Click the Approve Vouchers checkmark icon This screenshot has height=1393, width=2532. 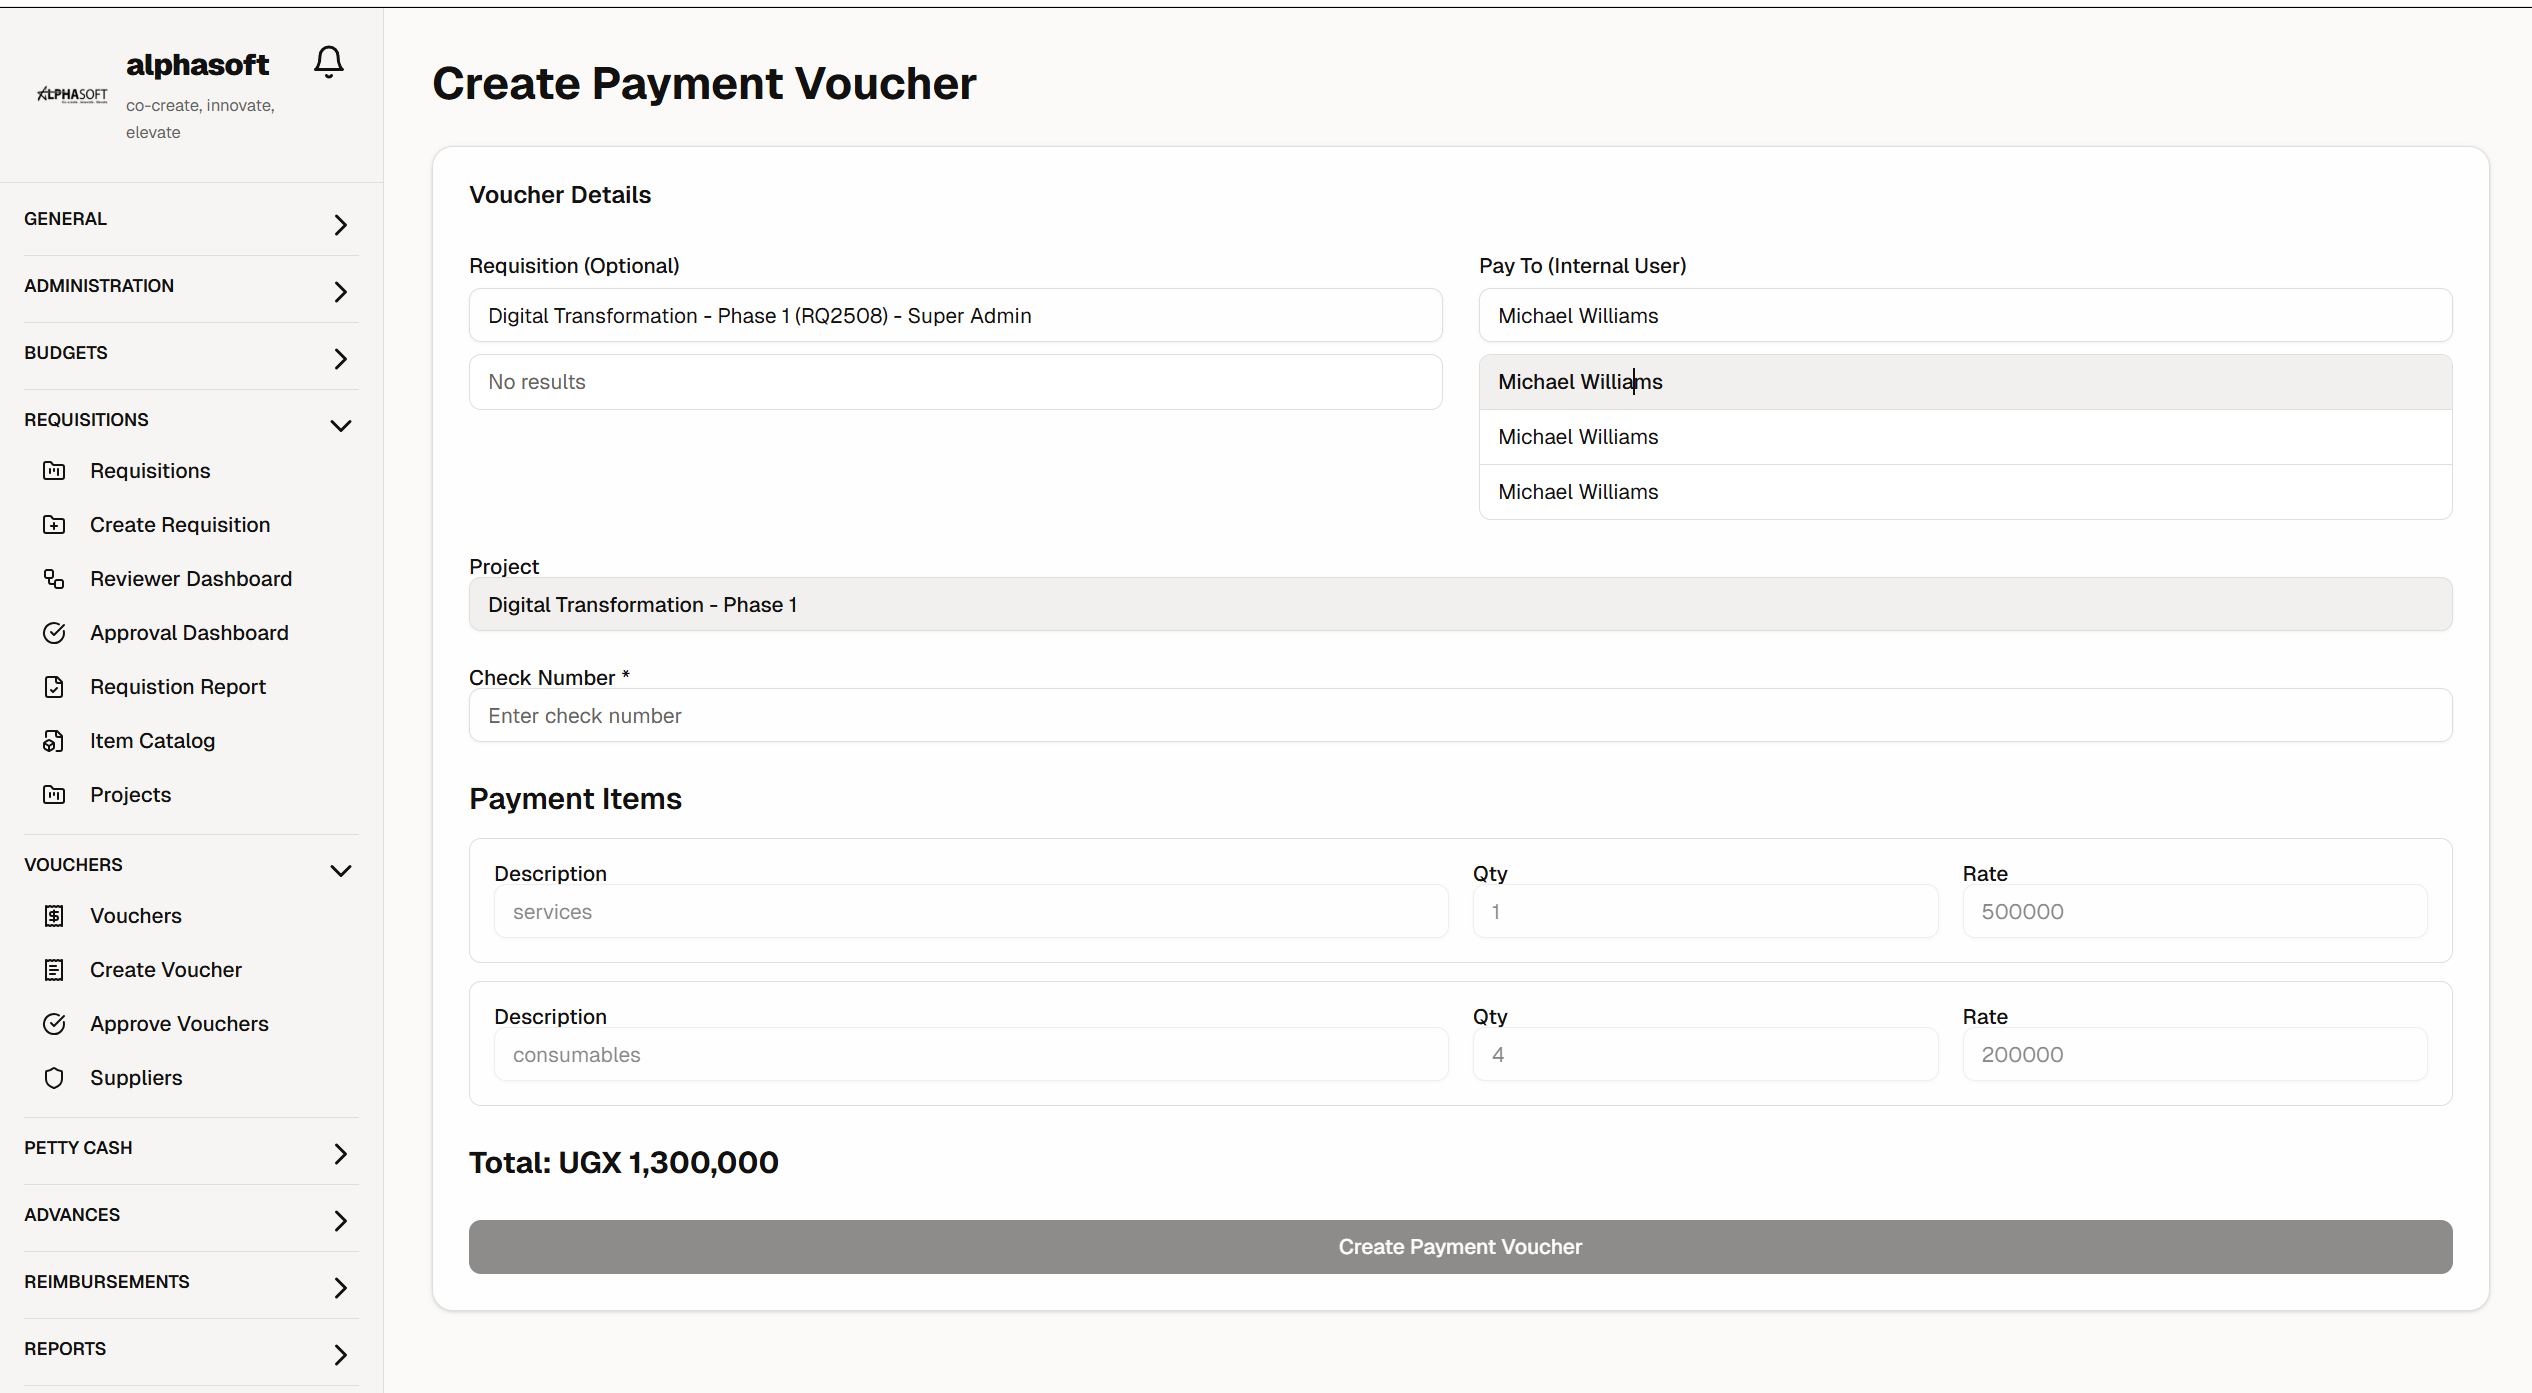(x=54, y=1024)
